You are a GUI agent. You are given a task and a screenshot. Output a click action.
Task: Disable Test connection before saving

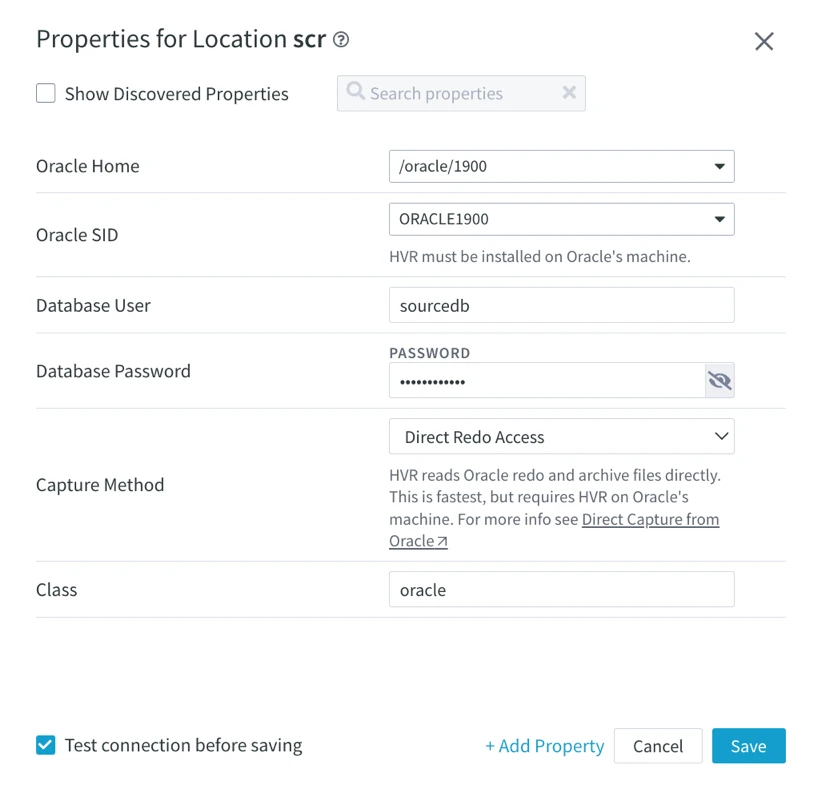(x=45, y=745)
